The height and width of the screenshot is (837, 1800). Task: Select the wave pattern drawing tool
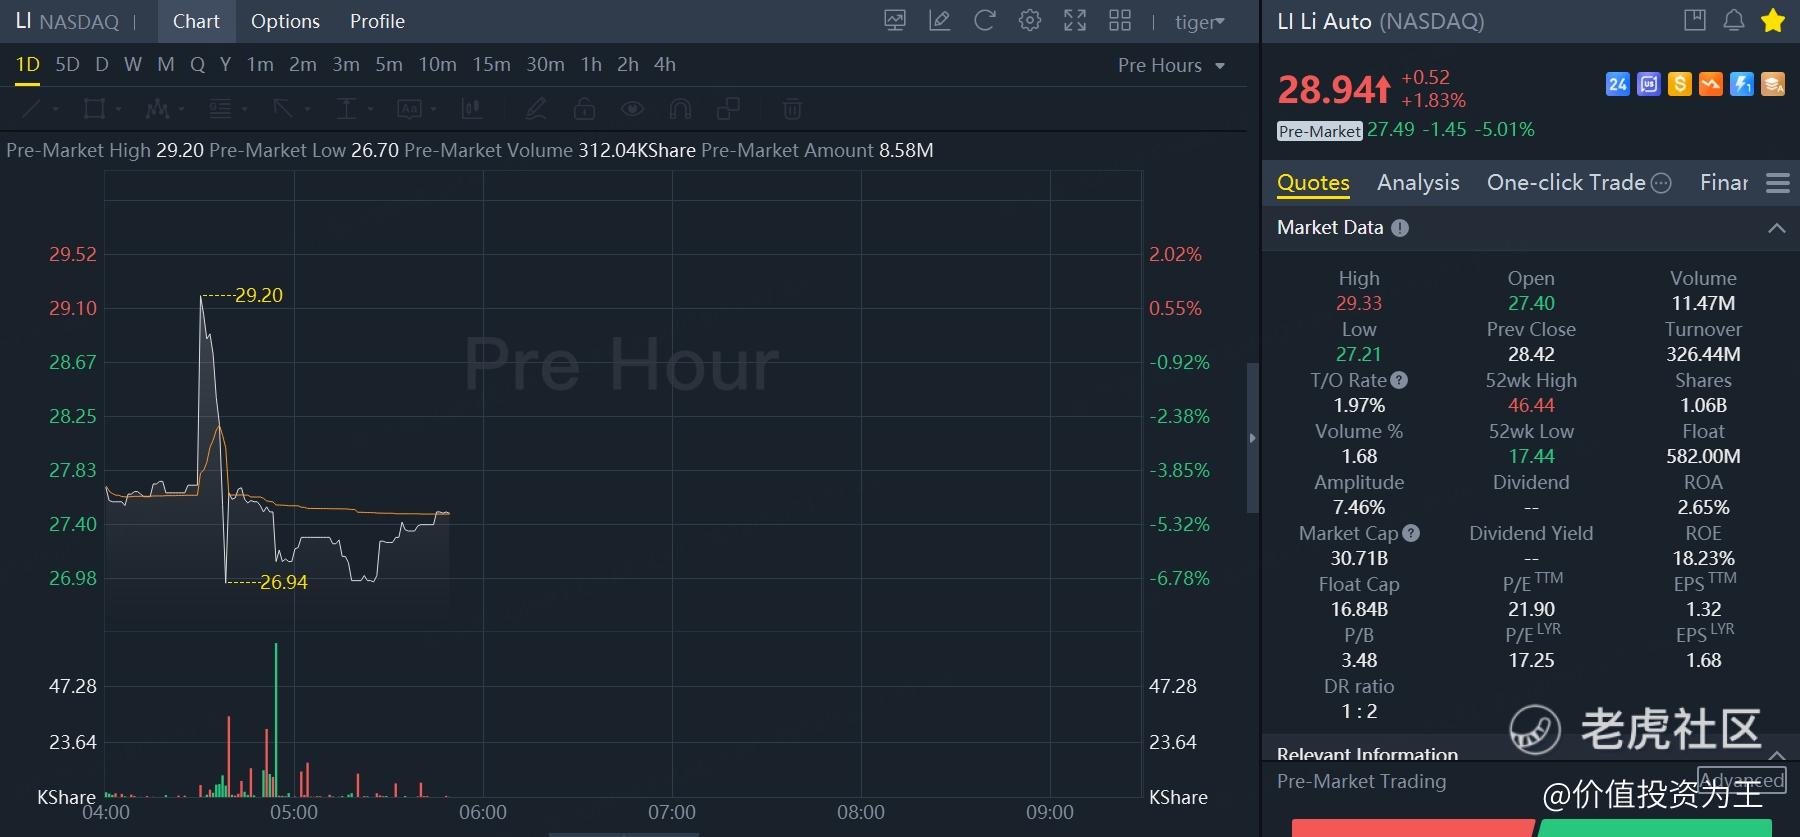pyautogui.click(x=157, y=109)
